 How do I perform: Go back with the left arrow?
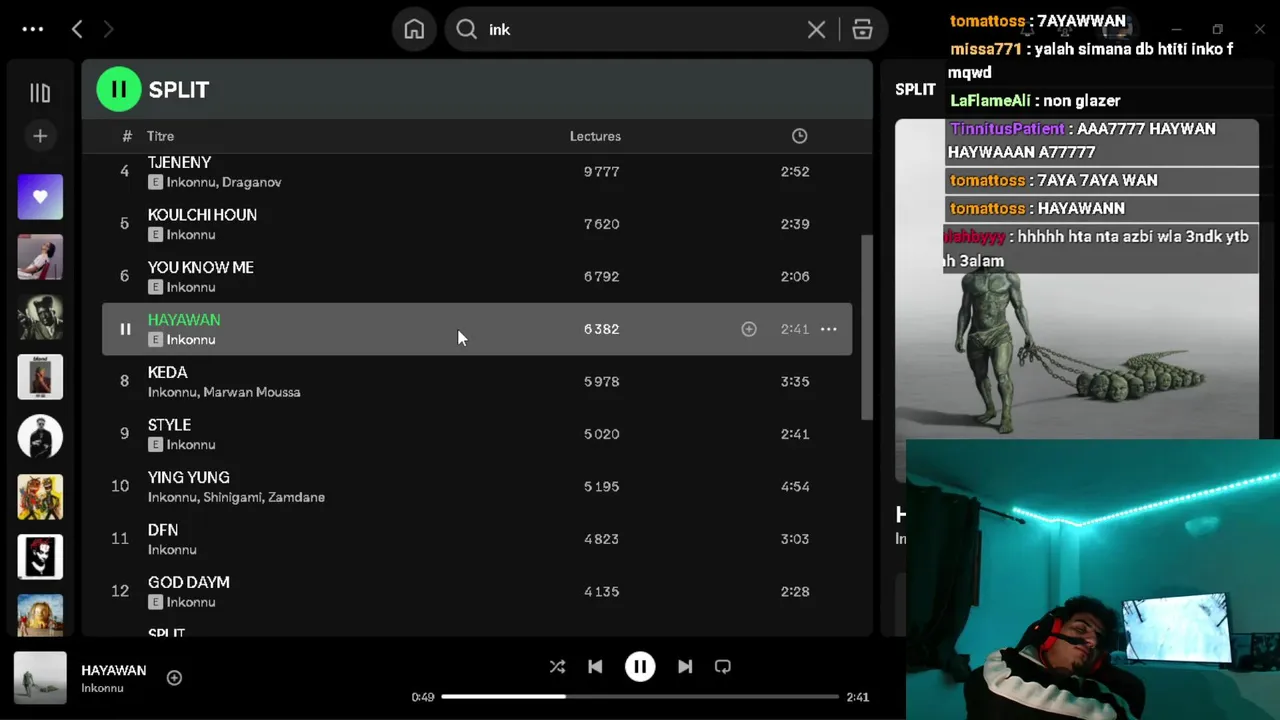point(77,29)
